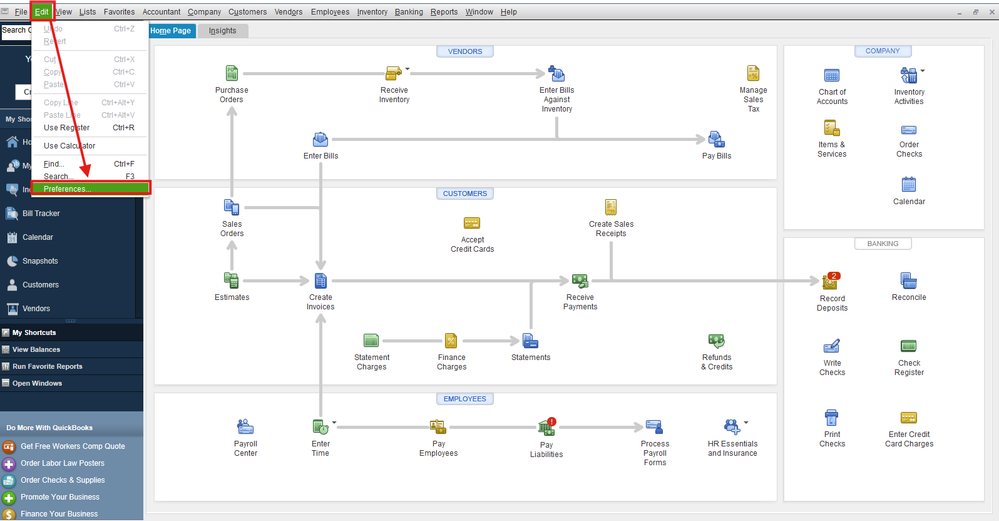The image size is (999, 521).
Task: Open Receive Payments icon
Action: (580, 281)
